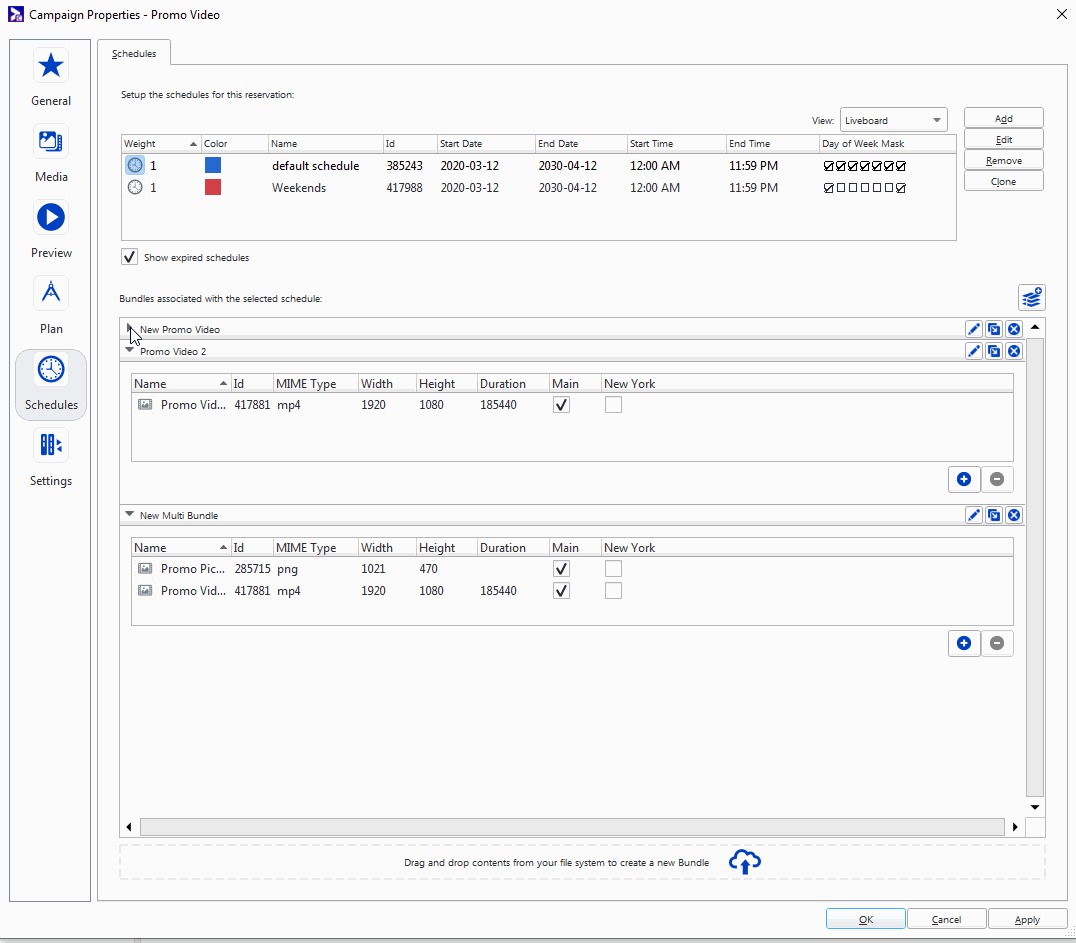The height and width of the screenshot is (943, 1076).
Task: Open the View Liveboard dropdown
Action: 893,120
